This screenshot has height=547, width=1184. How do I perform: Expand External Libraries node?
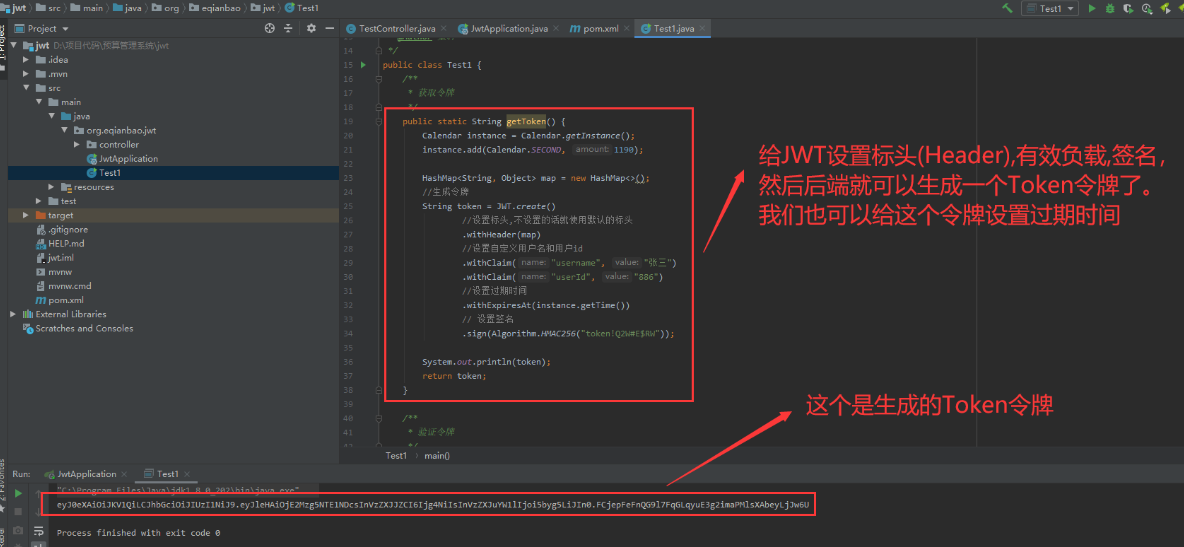click(x=13, y=314)
